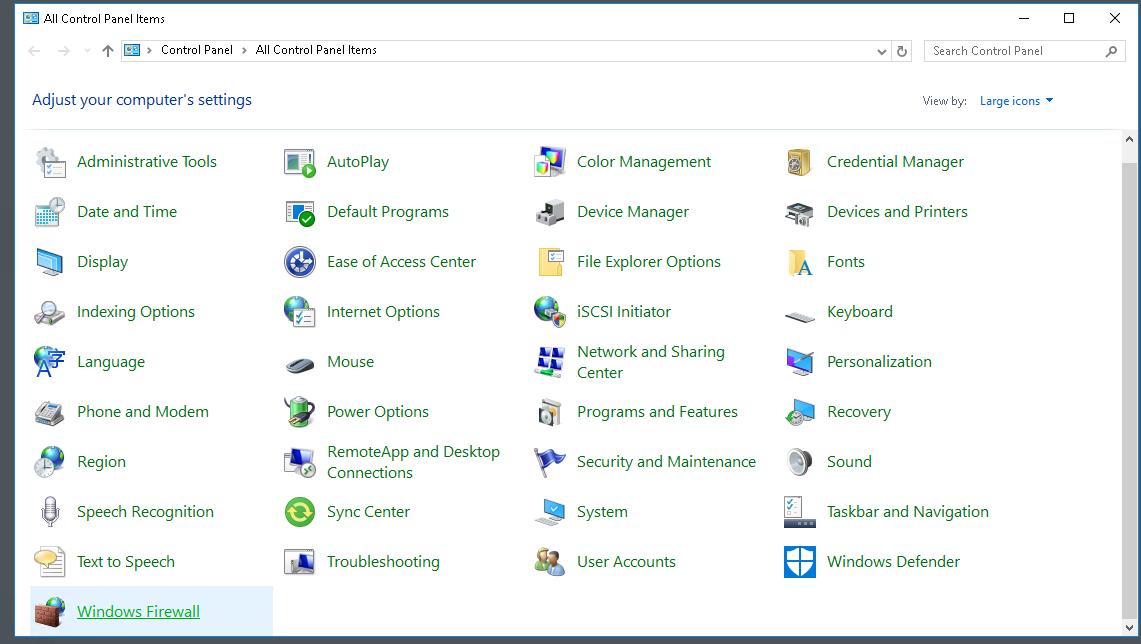
Task: Open the Programs and Features link
Action: pyautogui.click(x=657, y=412)
